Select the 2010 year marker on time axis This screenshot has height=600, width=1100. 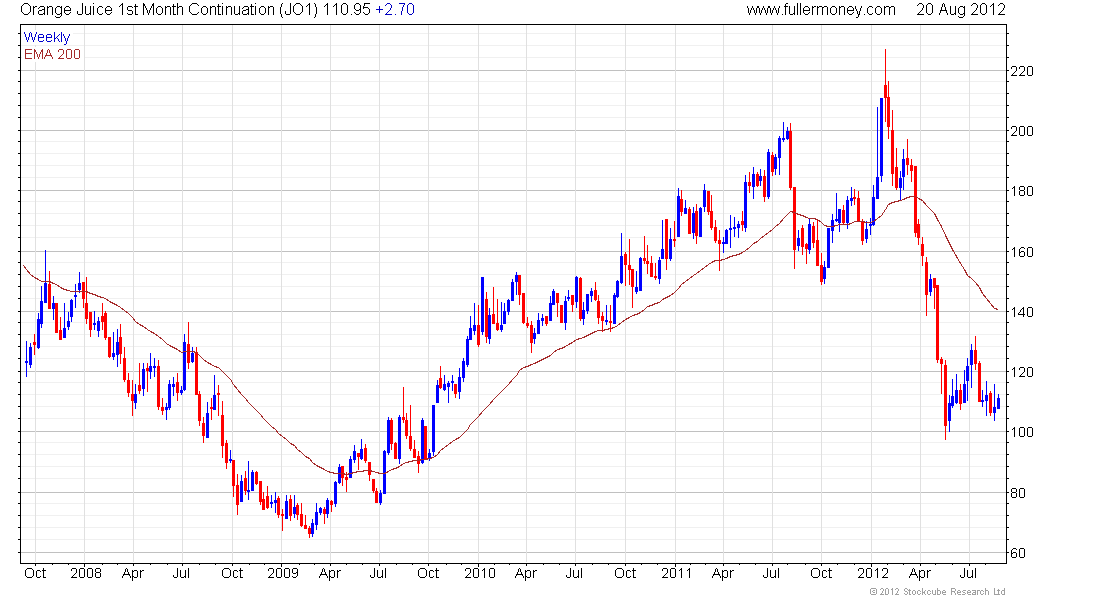pos(479,574)
